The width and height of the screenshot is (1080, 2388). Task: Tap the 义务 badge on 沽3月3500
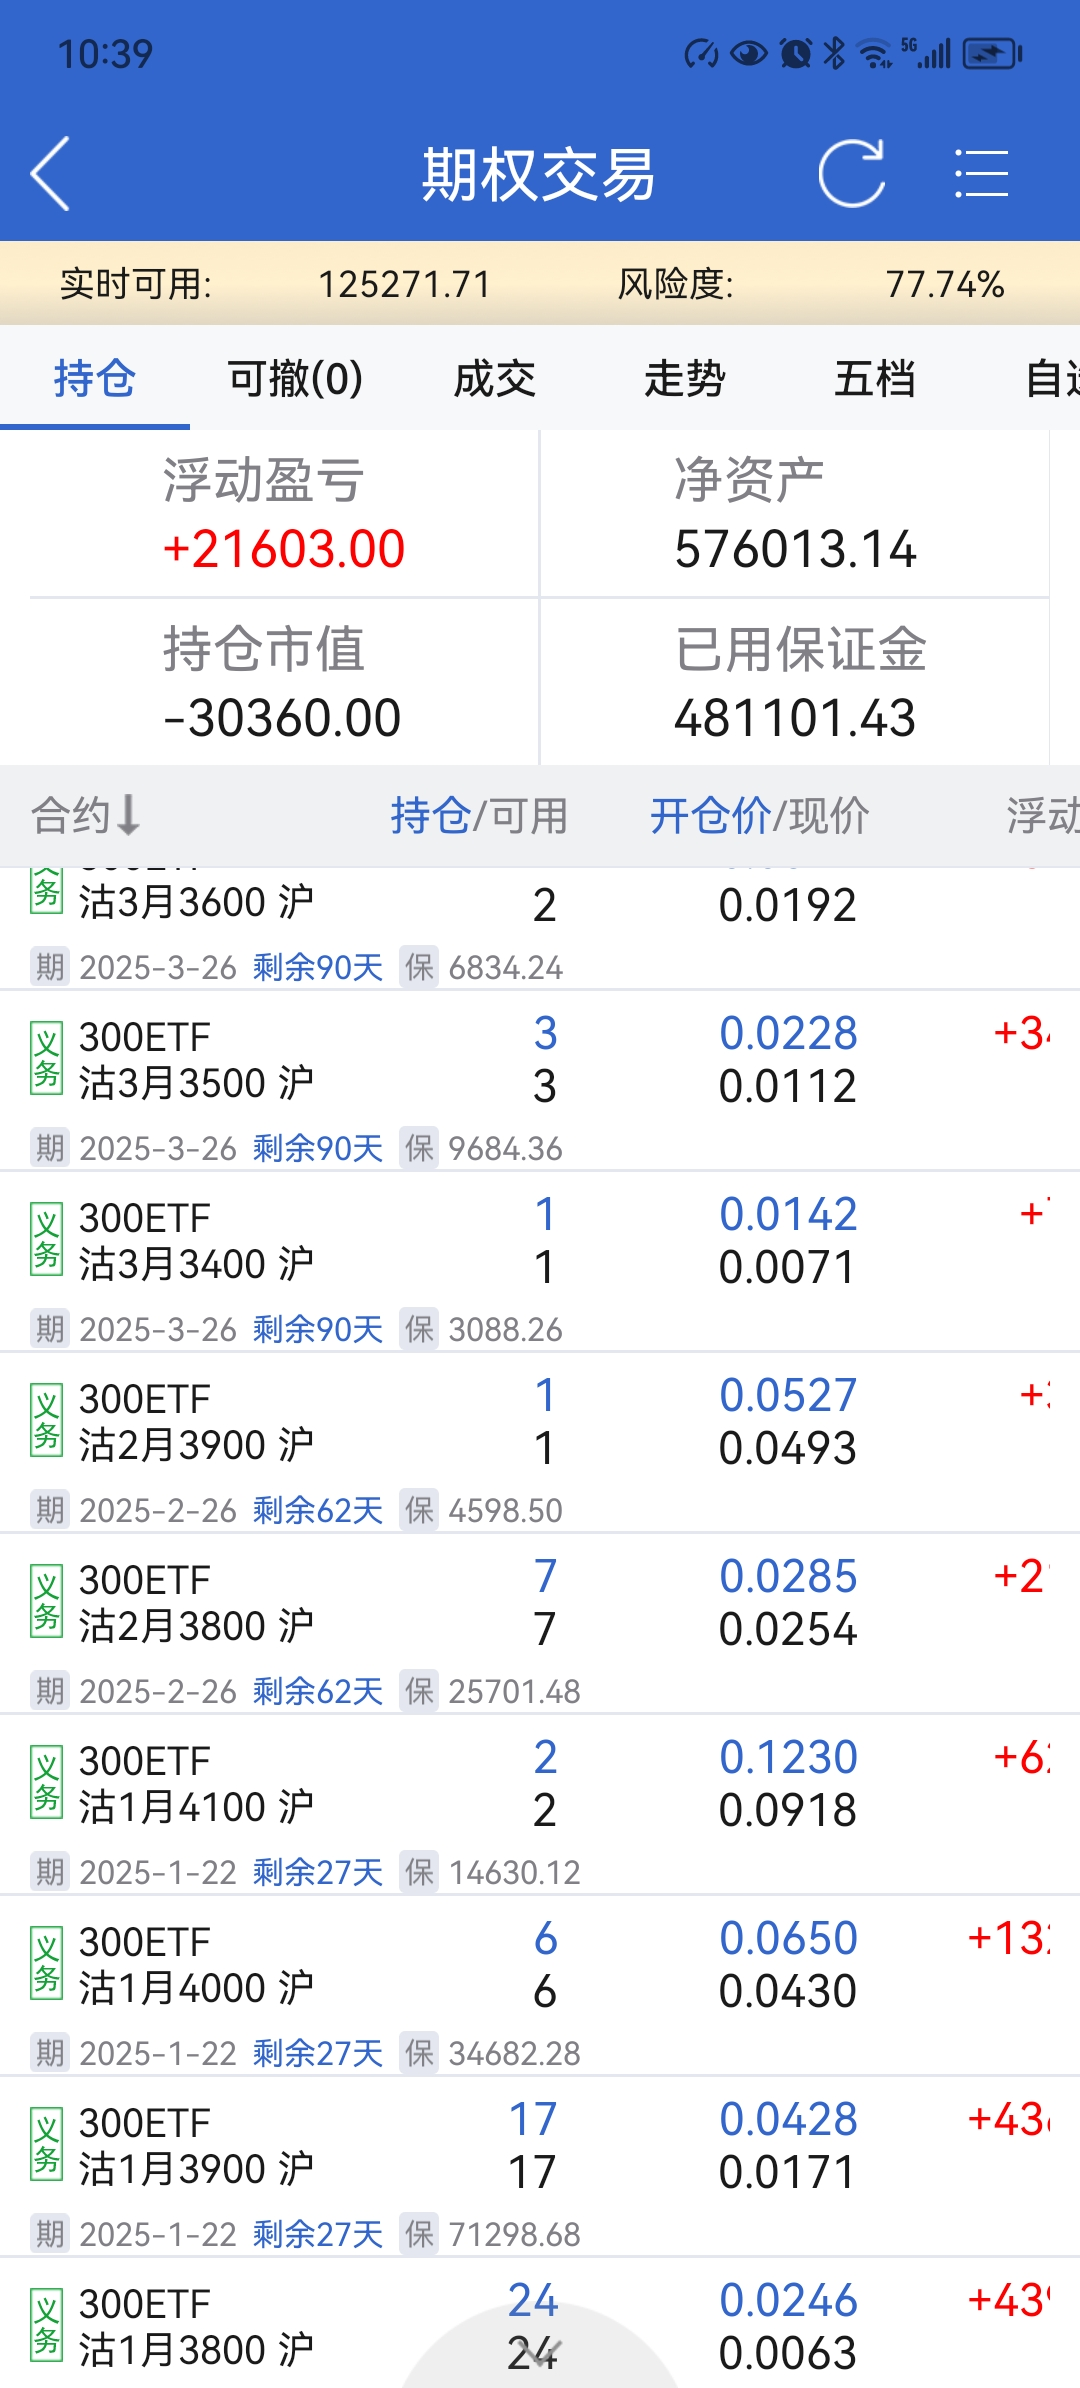point(46,1058)
